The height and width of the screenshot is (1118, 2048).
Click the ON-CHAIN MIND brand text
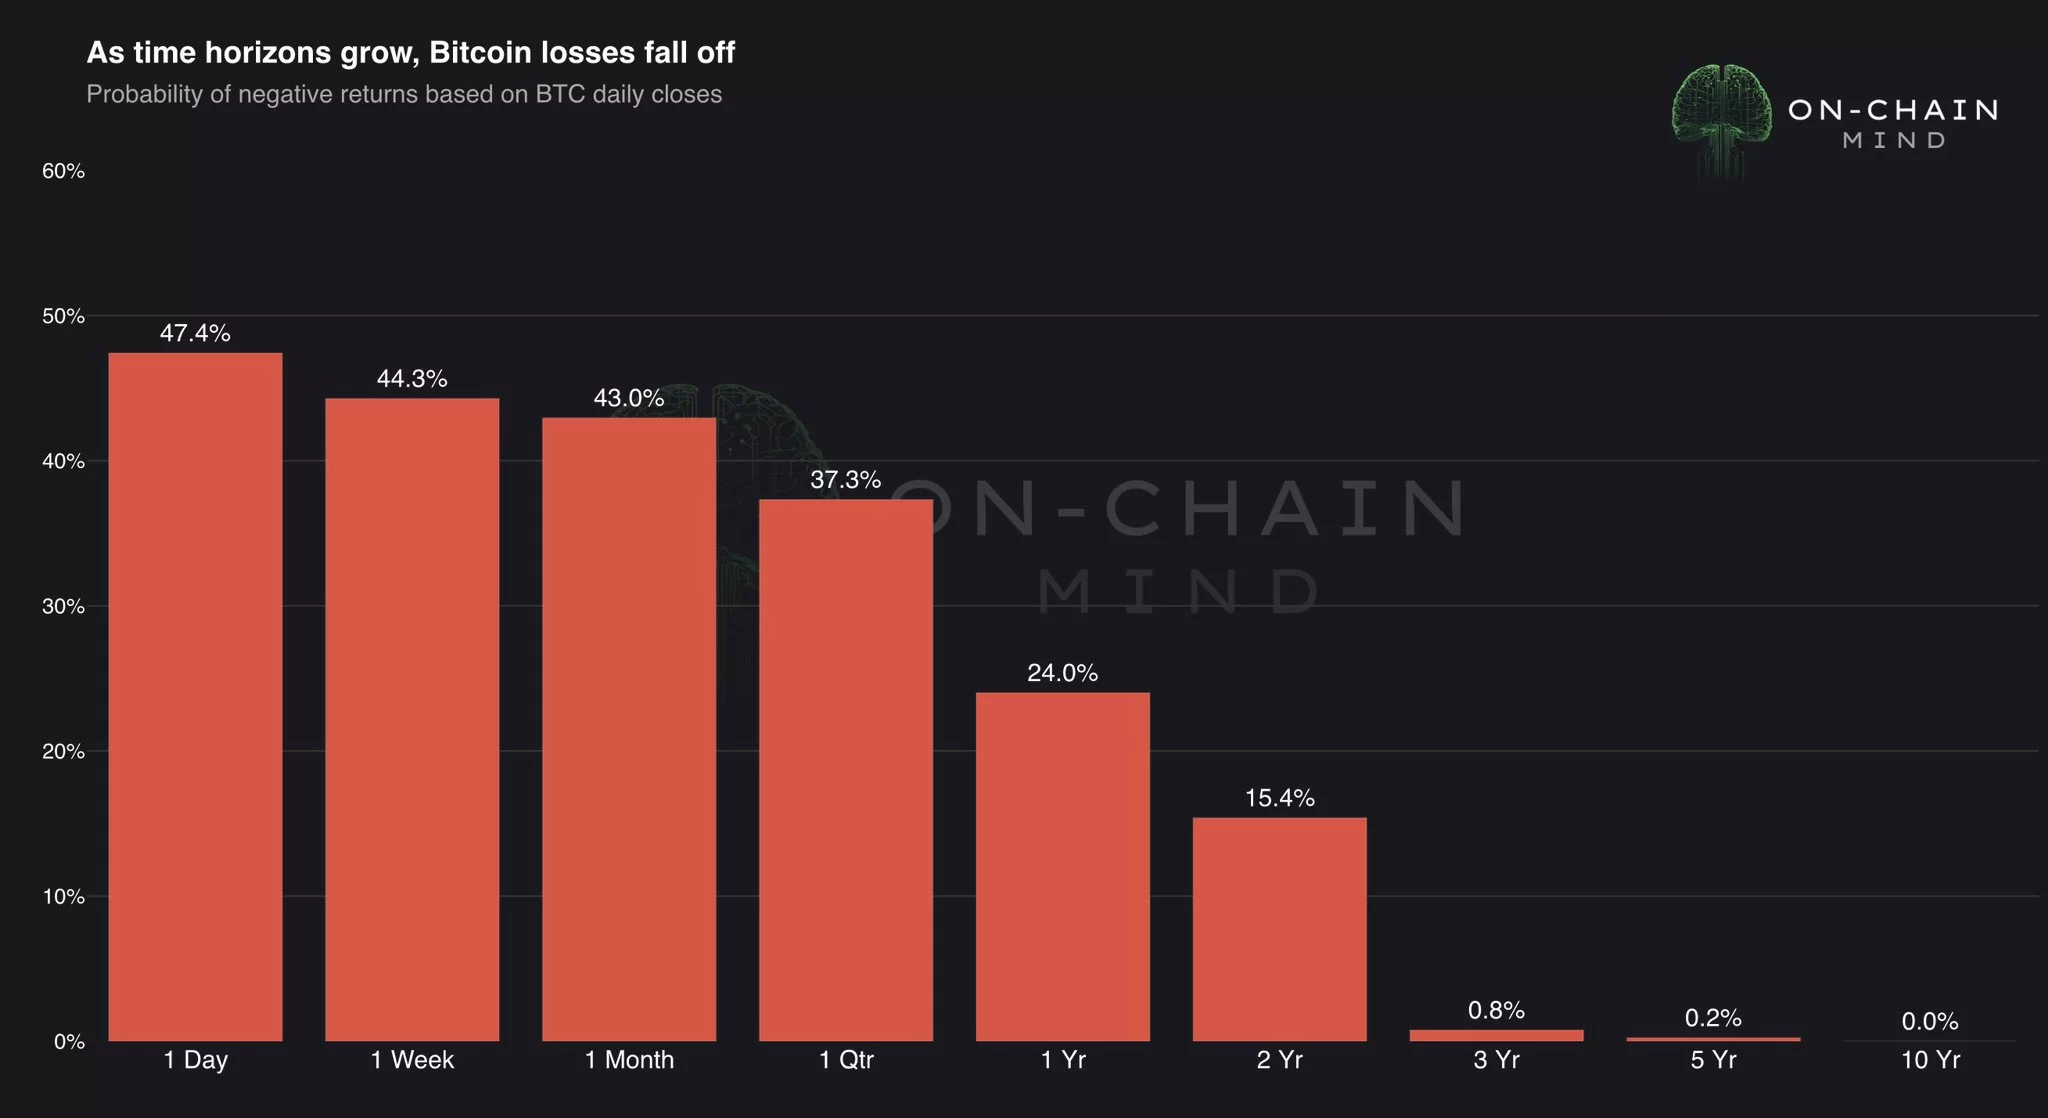[1893, 123]
